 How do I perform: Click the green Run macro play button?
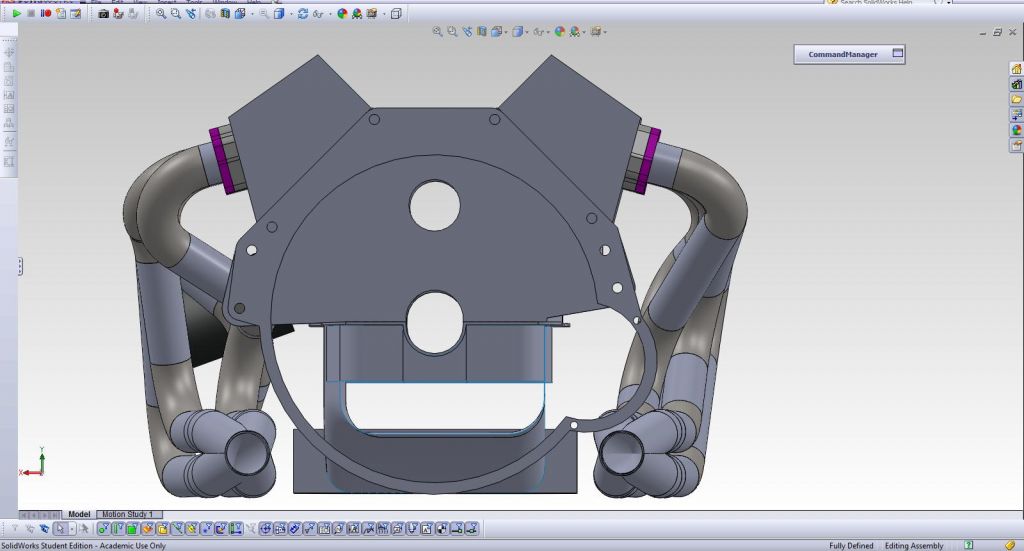(17, 14)
